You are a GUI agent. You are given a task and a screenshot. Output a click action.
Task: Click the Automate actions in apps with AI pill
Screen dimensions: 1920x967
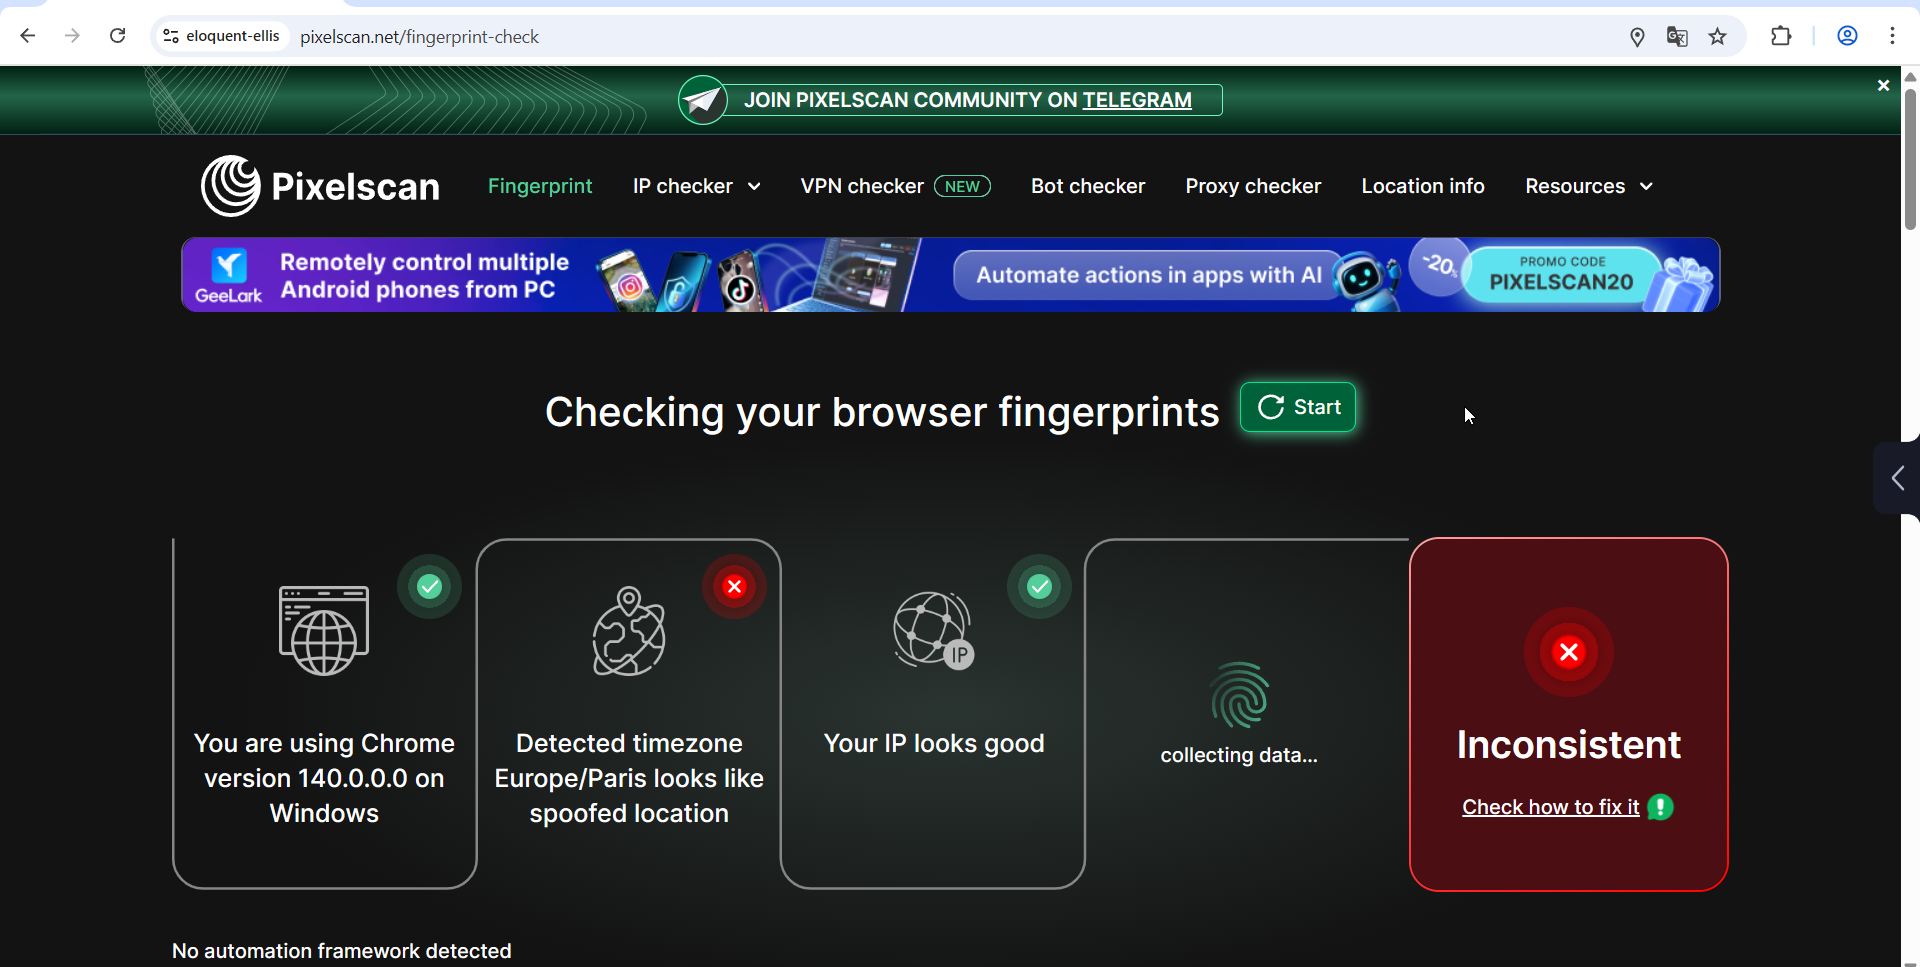click(x=1149, y=275)
